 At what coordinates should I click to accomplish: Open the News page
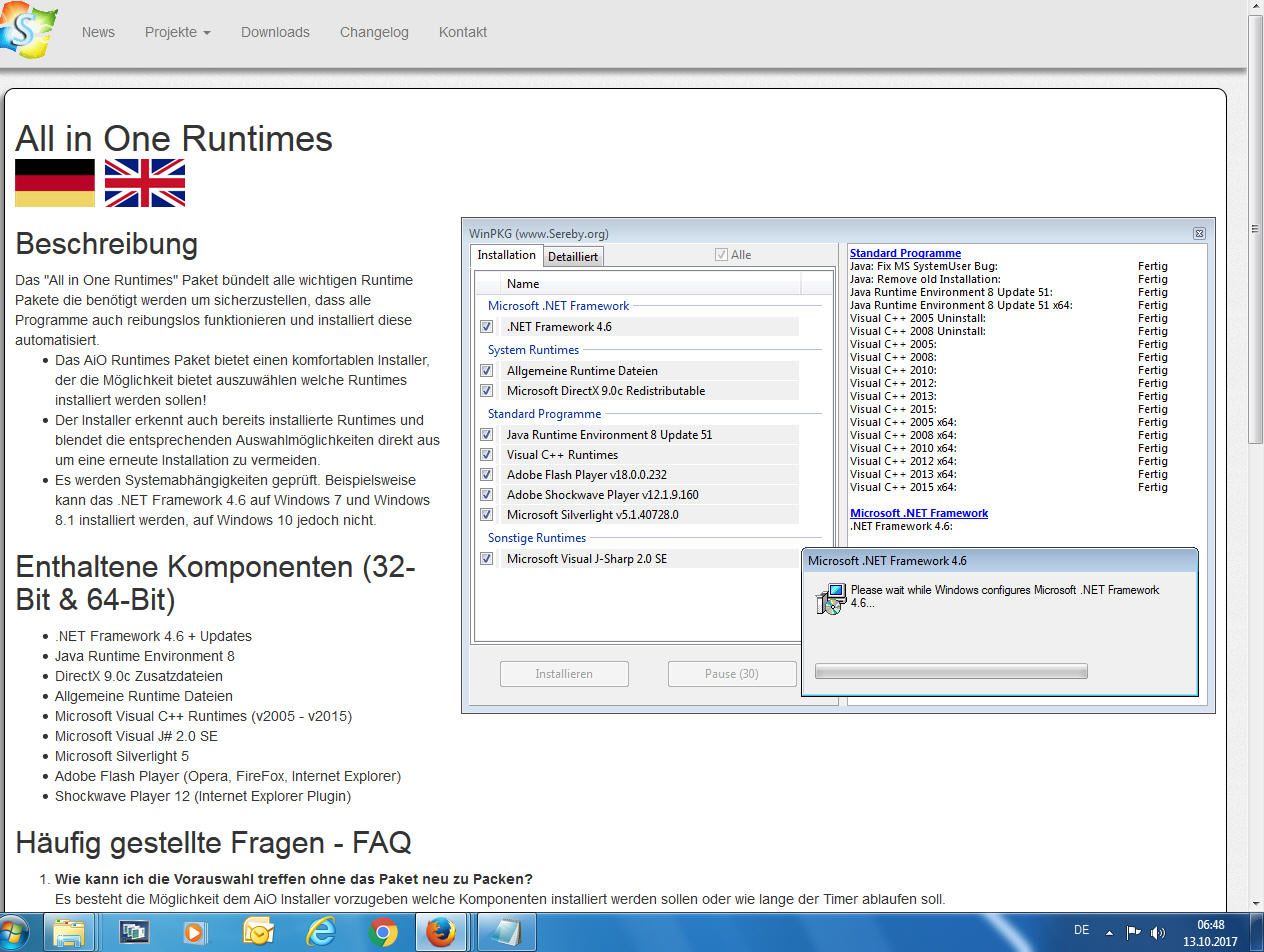pyautogui.click(x=98, y=32)
